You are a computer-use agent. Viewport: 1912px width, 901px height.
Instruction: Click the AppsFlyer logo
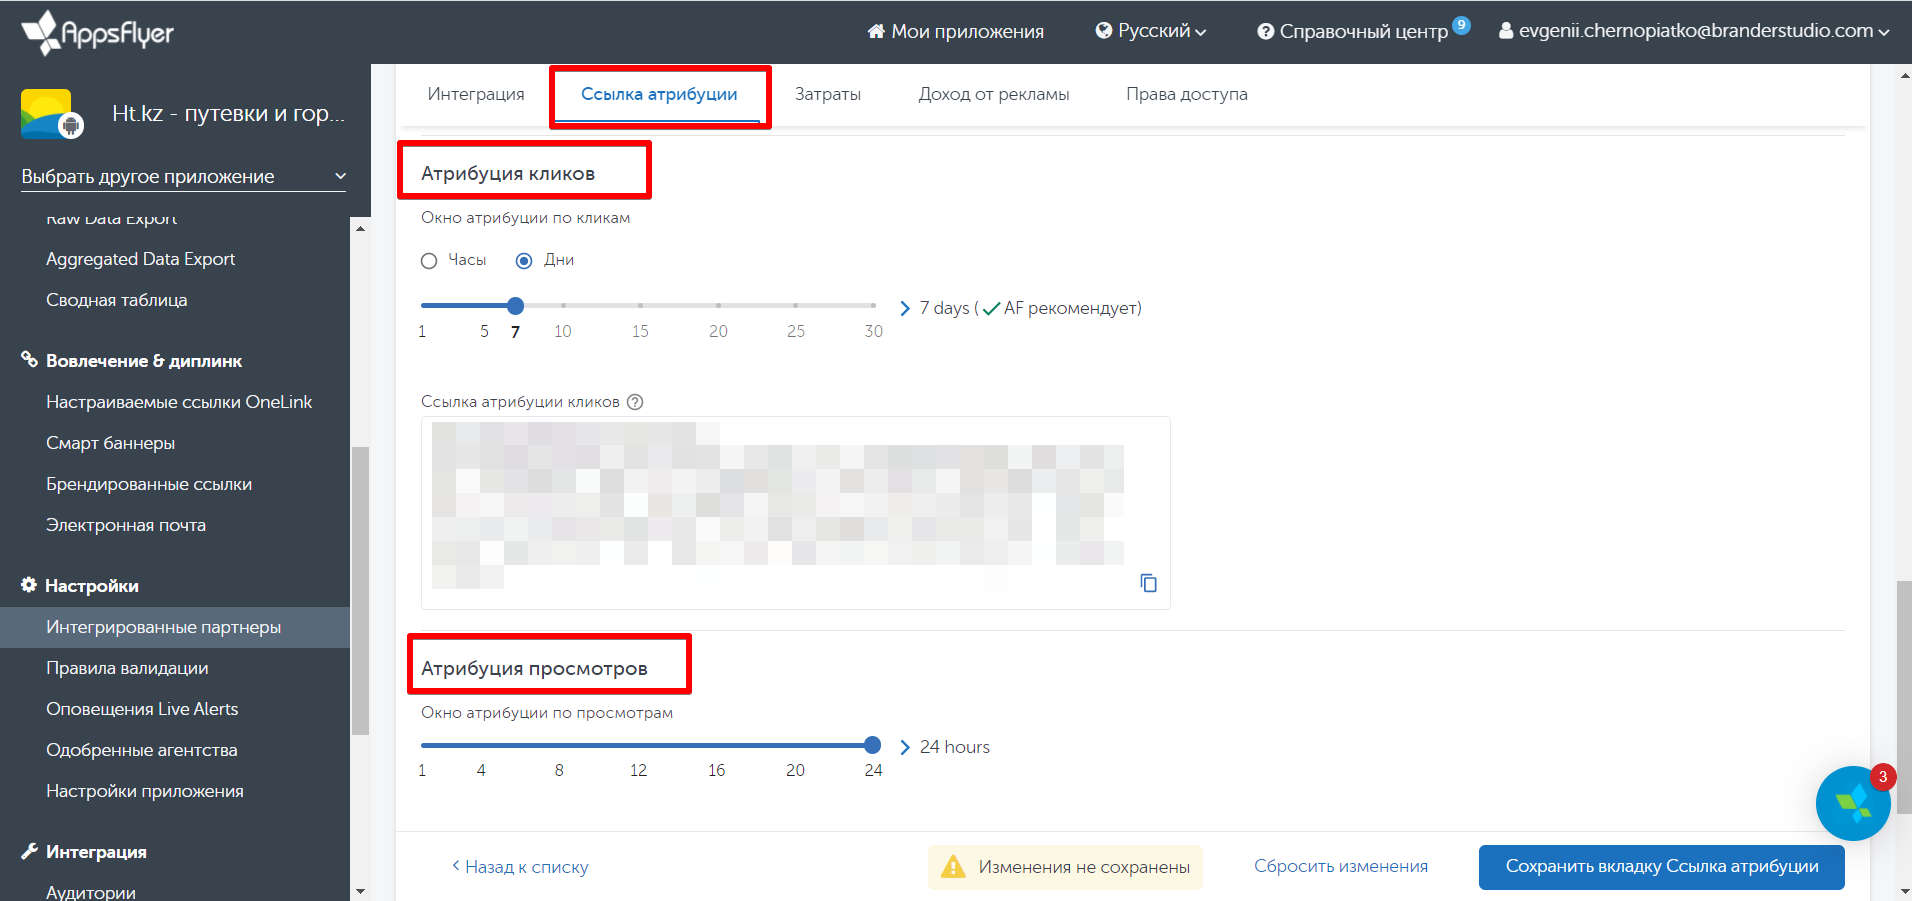pyautogui.click(x=97, y=32)
